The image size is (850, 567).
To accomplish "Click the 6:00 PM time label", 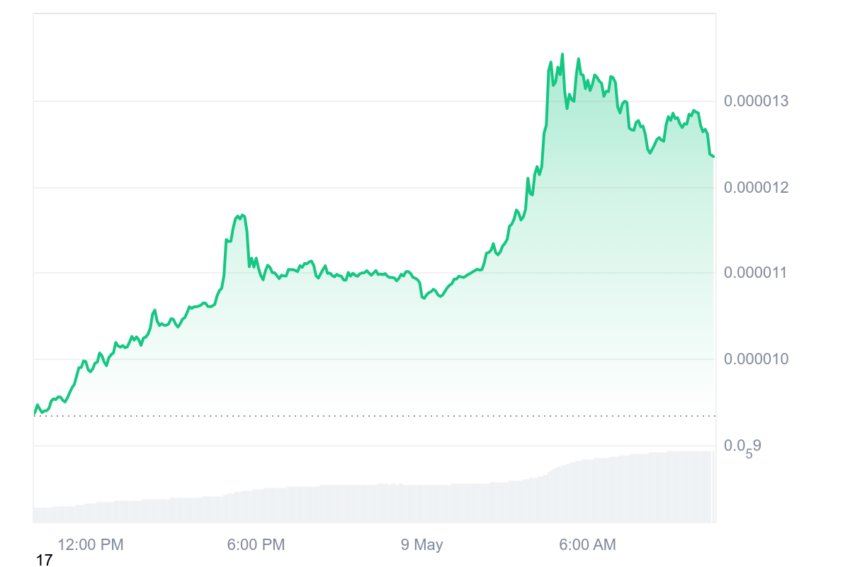I will click(256, 544).
